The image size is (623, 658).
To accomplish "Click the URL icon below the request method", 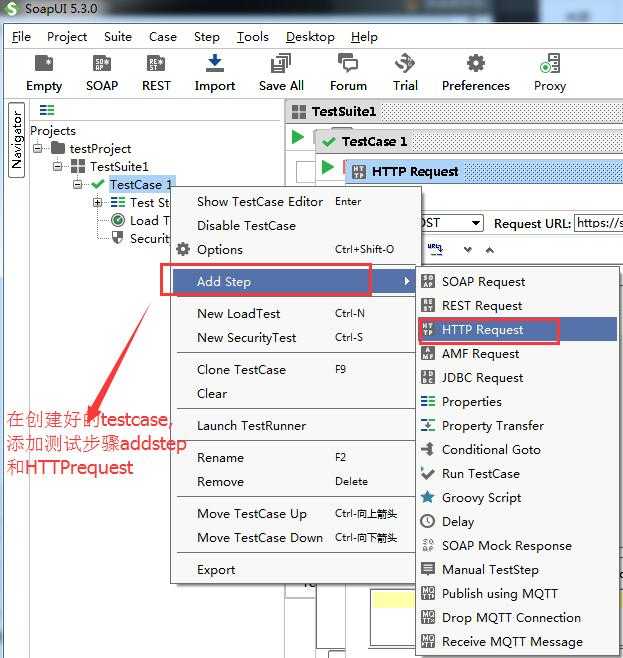I will (435, 249).
